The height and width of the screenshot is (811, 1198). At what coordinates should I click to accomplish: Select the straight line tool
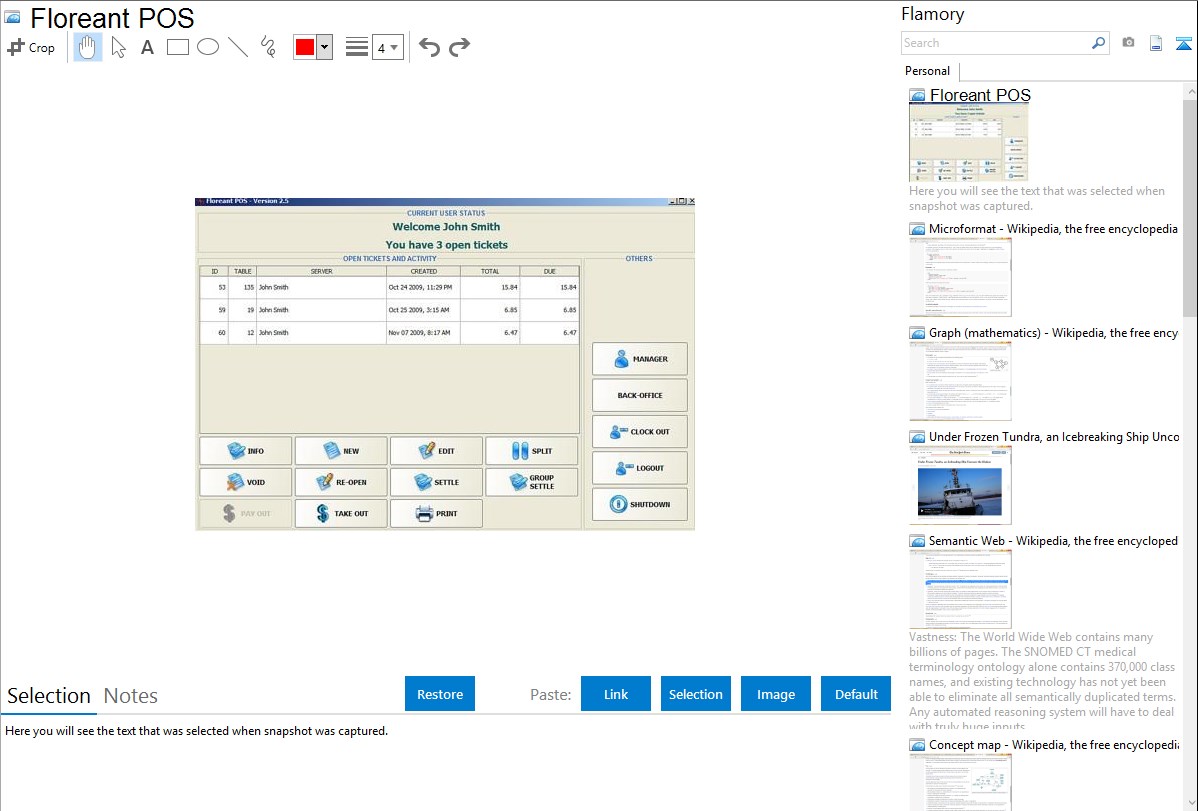(237, 47)
